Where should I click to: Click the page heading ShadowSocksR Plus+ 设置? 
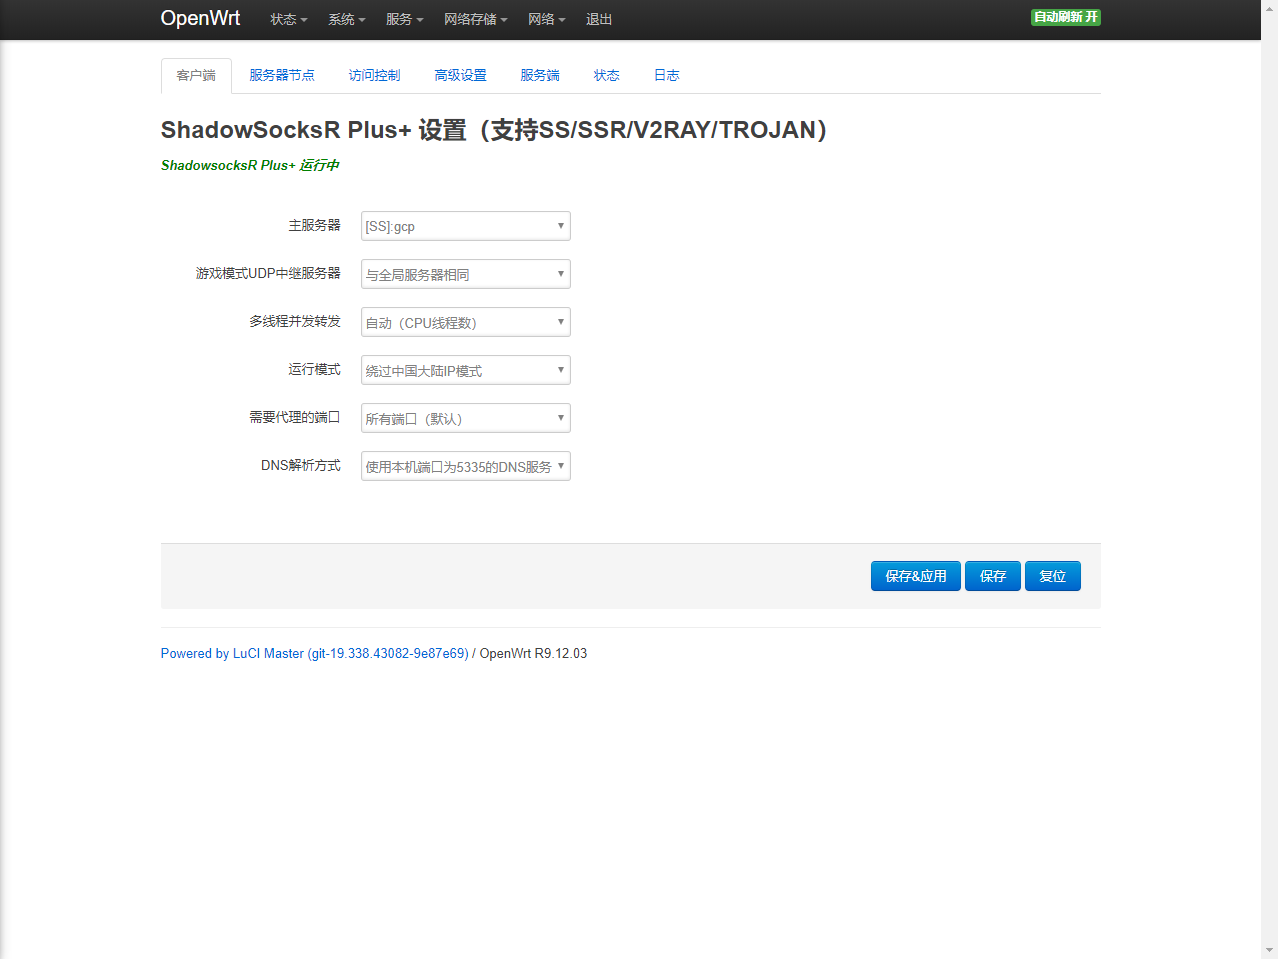(x=494, y=130)
